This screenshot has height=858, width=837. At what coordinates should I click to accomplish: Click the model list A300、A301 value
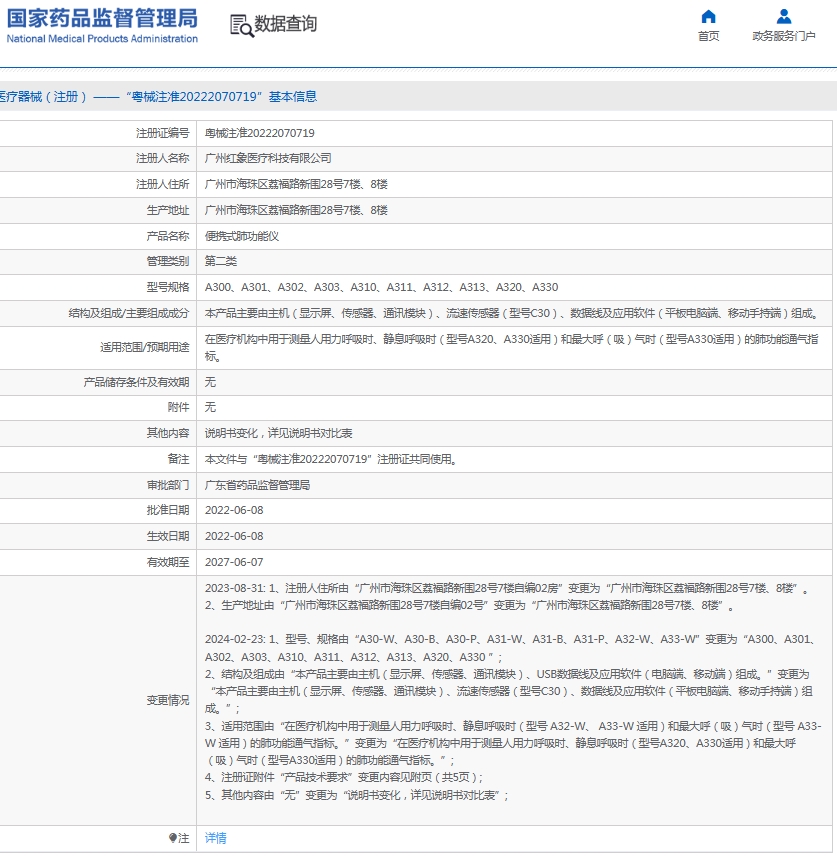coord(381,287)
